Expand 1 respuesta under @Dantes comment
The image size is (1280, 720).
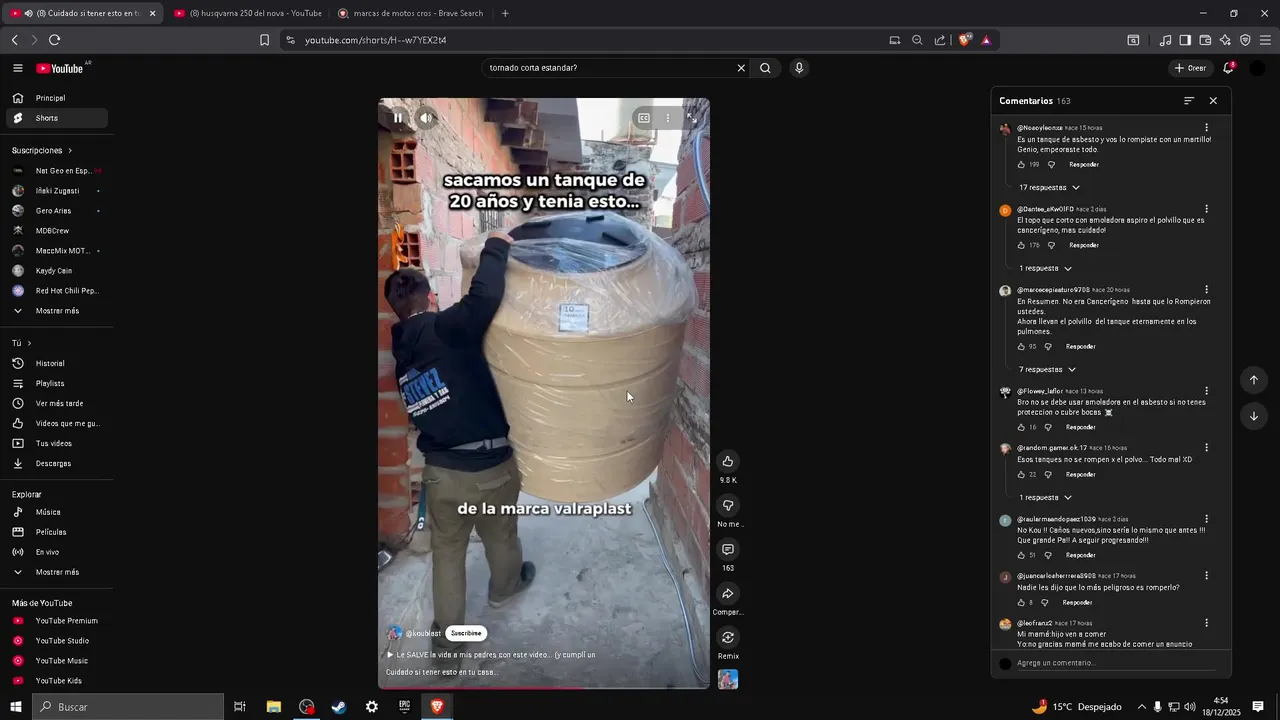tap(1045, 269)
